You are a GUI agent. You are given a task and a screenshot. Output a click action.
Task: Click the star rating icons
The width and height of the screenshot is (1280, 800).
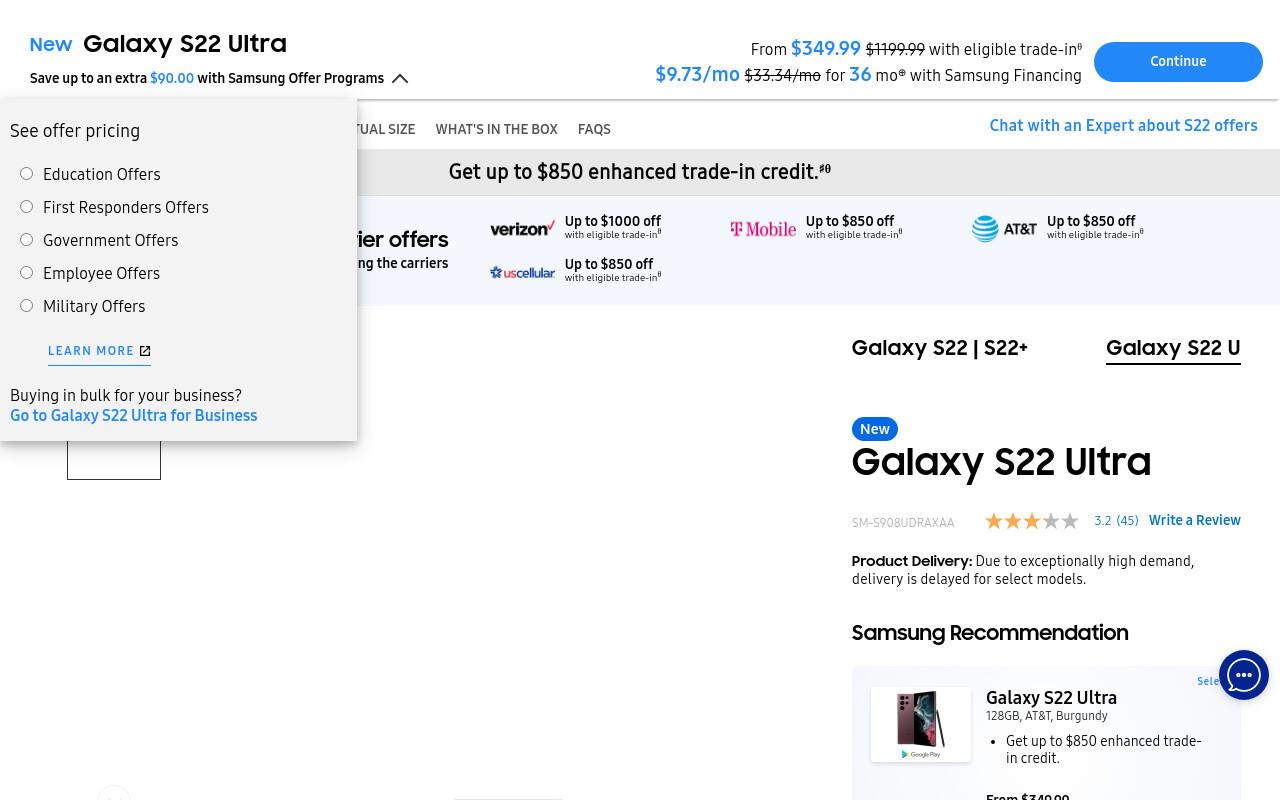tap(1032, 521)
